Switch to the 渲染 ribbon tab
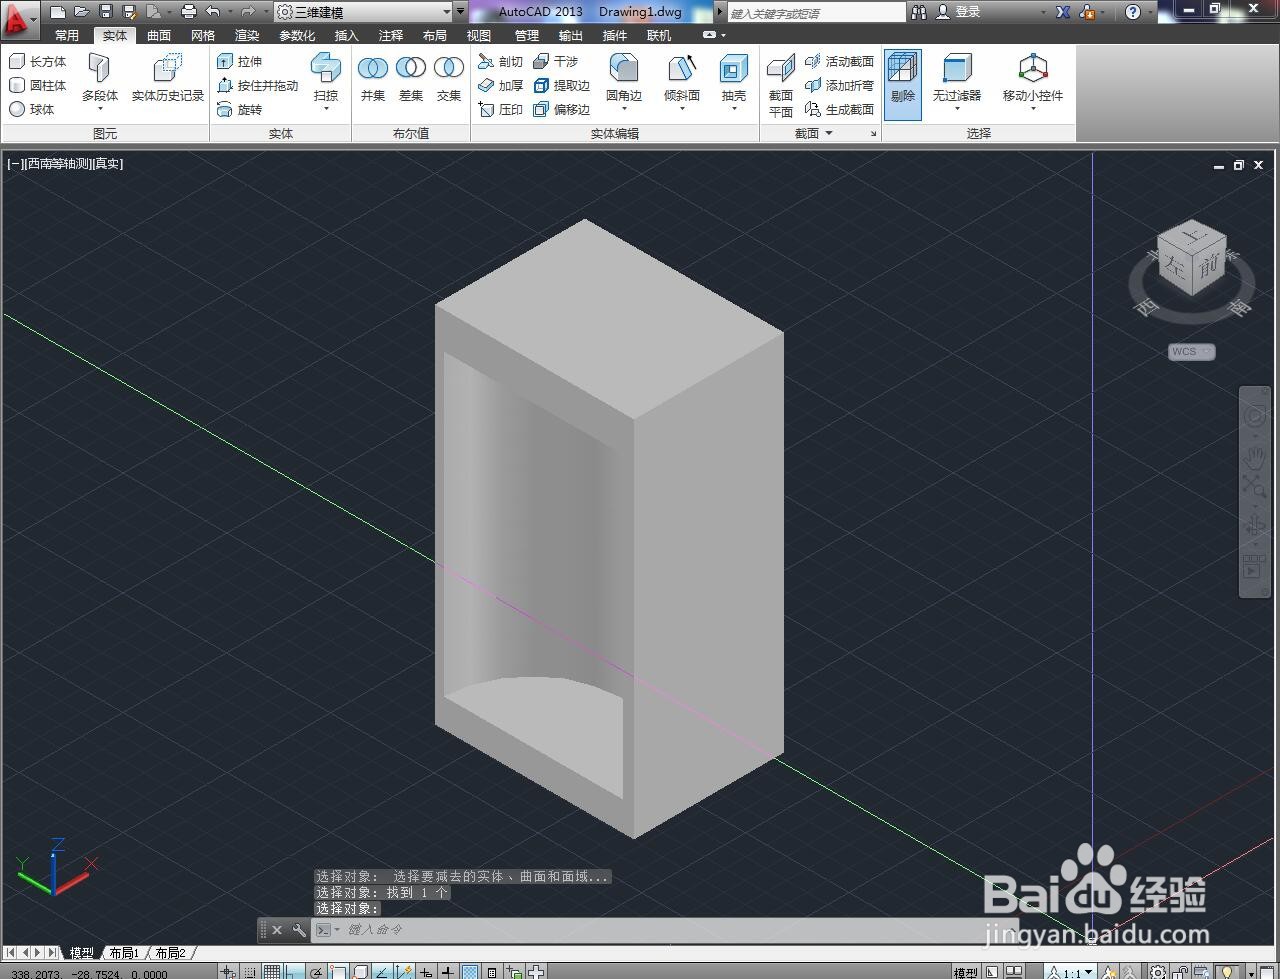 247,35
